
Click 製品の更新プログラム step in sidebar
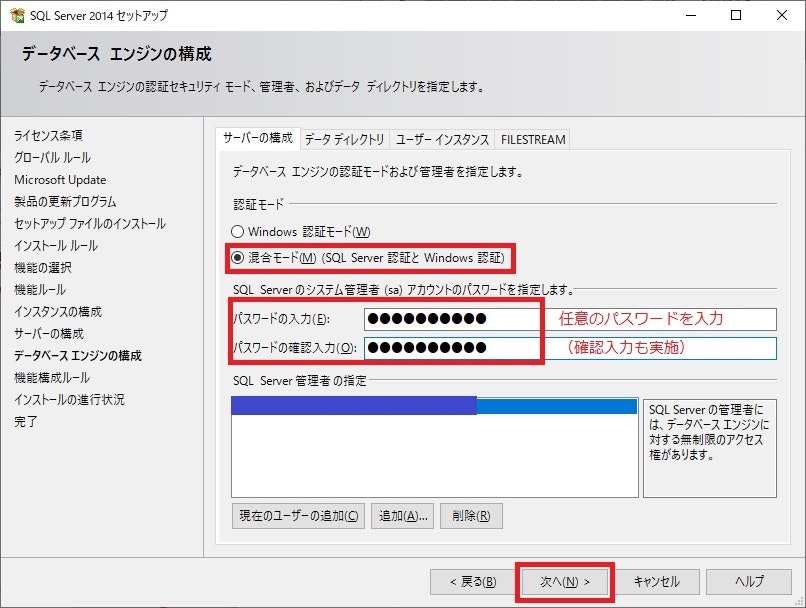[65, 201]
